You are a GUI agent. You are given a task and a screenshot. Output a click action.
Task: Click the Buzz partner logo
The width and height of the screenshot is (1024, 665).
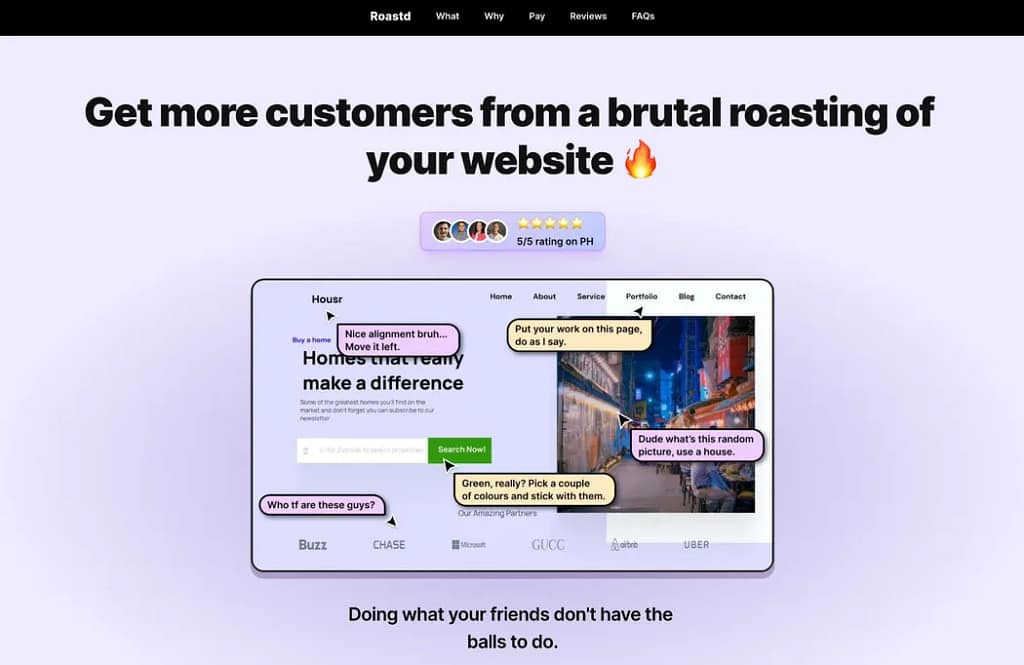(312, 545)
